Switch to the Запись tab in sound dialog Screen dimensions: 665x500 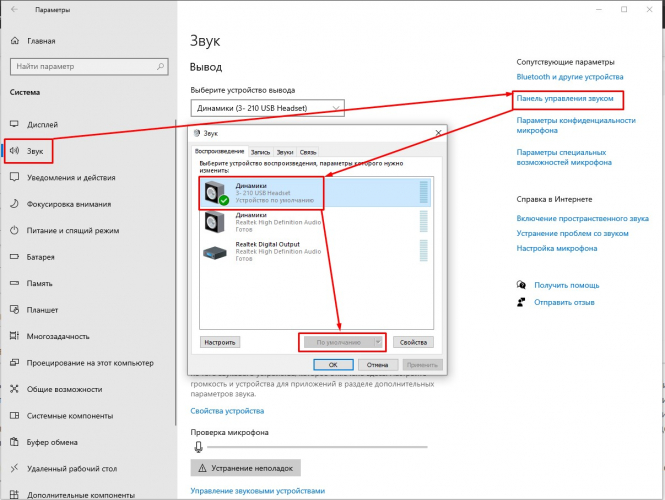pos(260,152)
